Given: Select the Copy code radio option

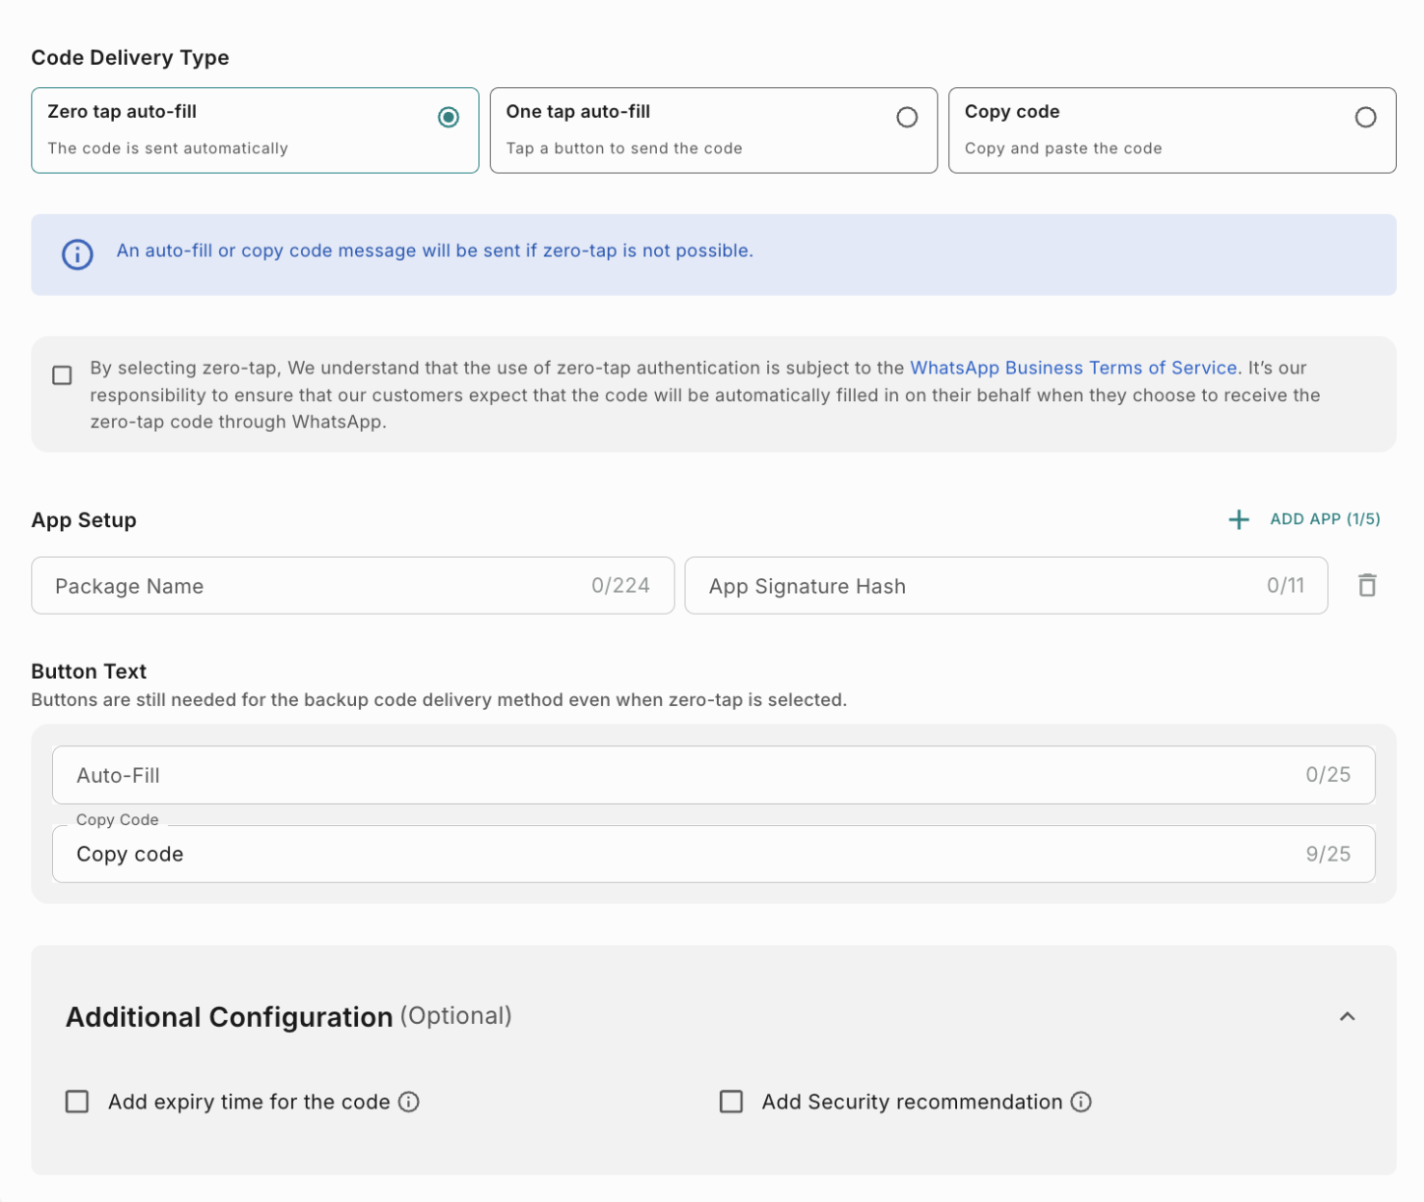Looking at the screenshot, I should point(1364,117).
